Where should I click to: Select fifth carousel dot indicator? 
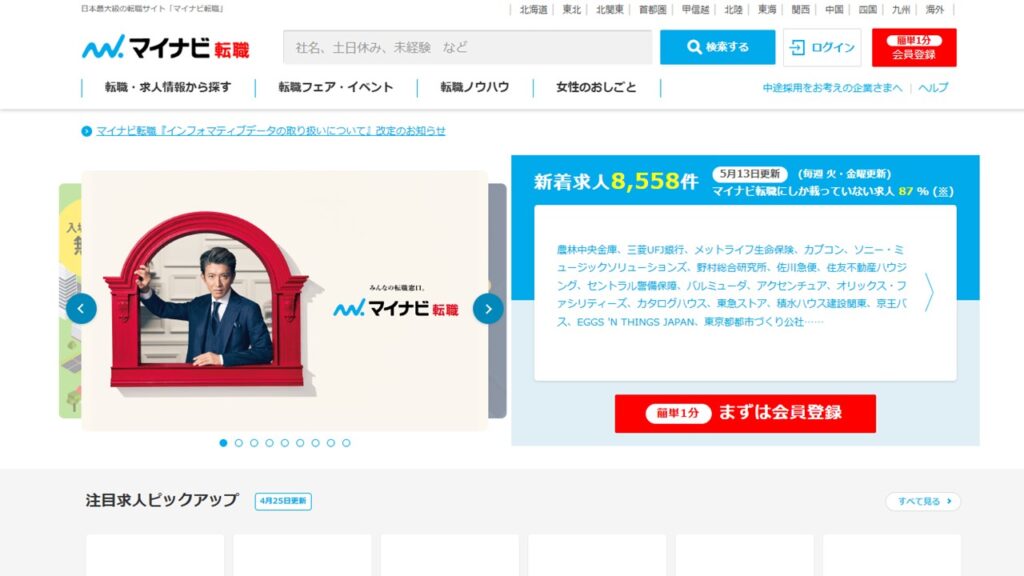pyautogui.click(x=285, y=443)
